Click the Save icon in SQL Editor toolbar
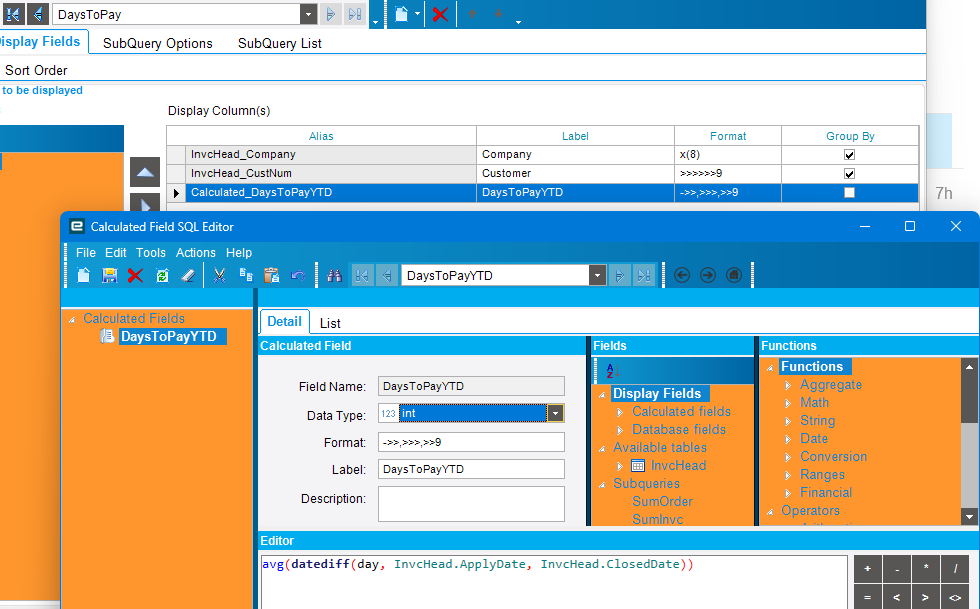980x609 pixels. pos(109,275)
